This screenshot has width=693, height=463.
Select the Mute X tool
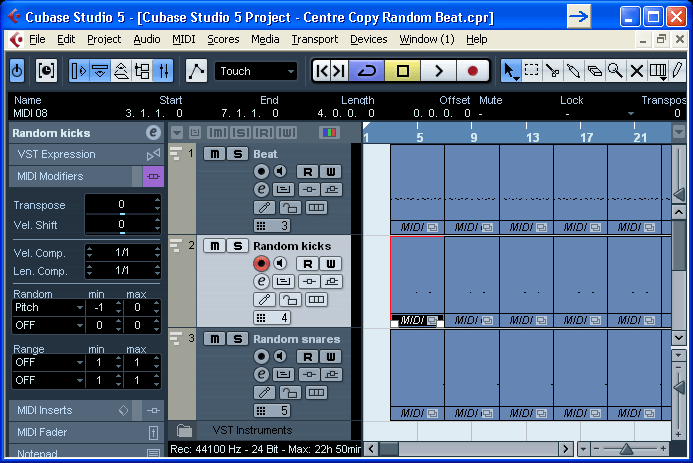636,71
